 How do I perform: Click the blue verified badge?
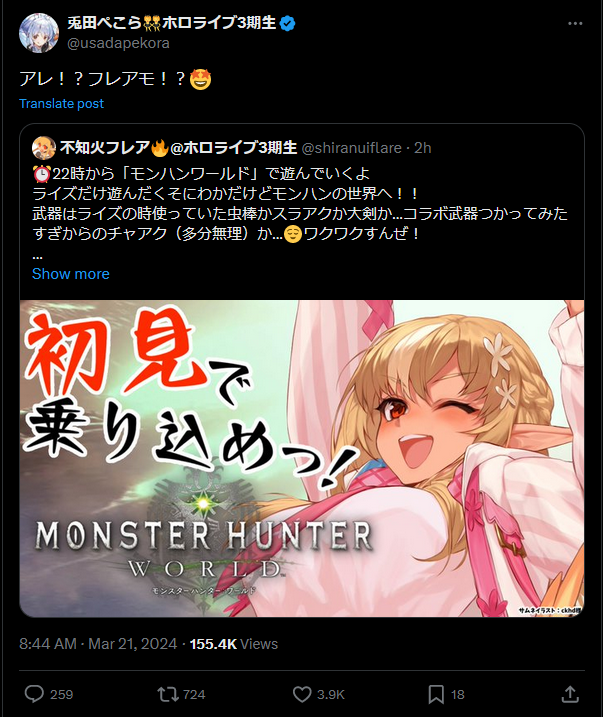coord(287,23)
